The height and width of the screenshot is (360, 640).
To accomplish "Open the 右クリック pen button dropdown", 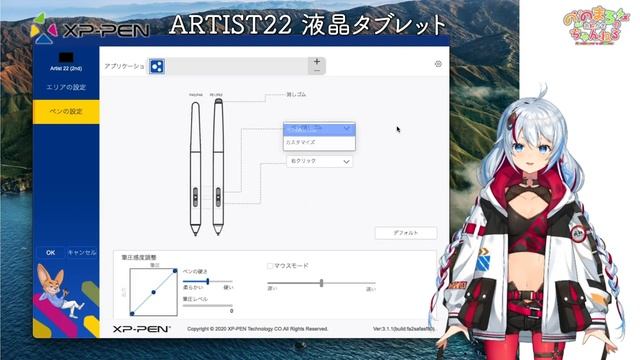I will (x=320, y=162).
